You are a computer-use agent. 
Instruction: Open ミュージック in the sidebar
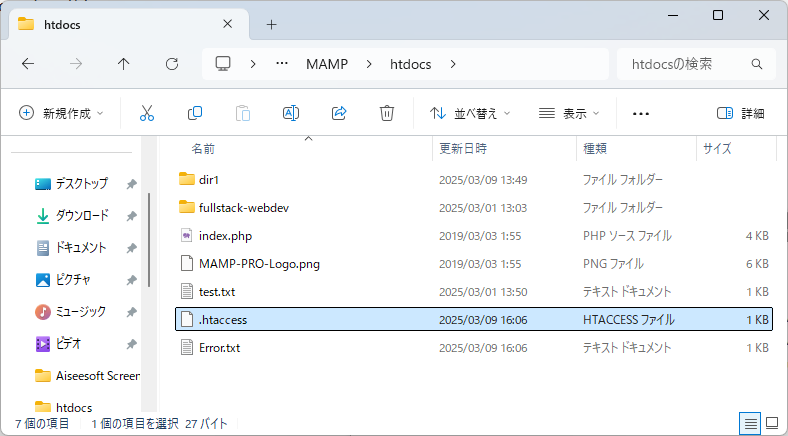click(72, 312)
